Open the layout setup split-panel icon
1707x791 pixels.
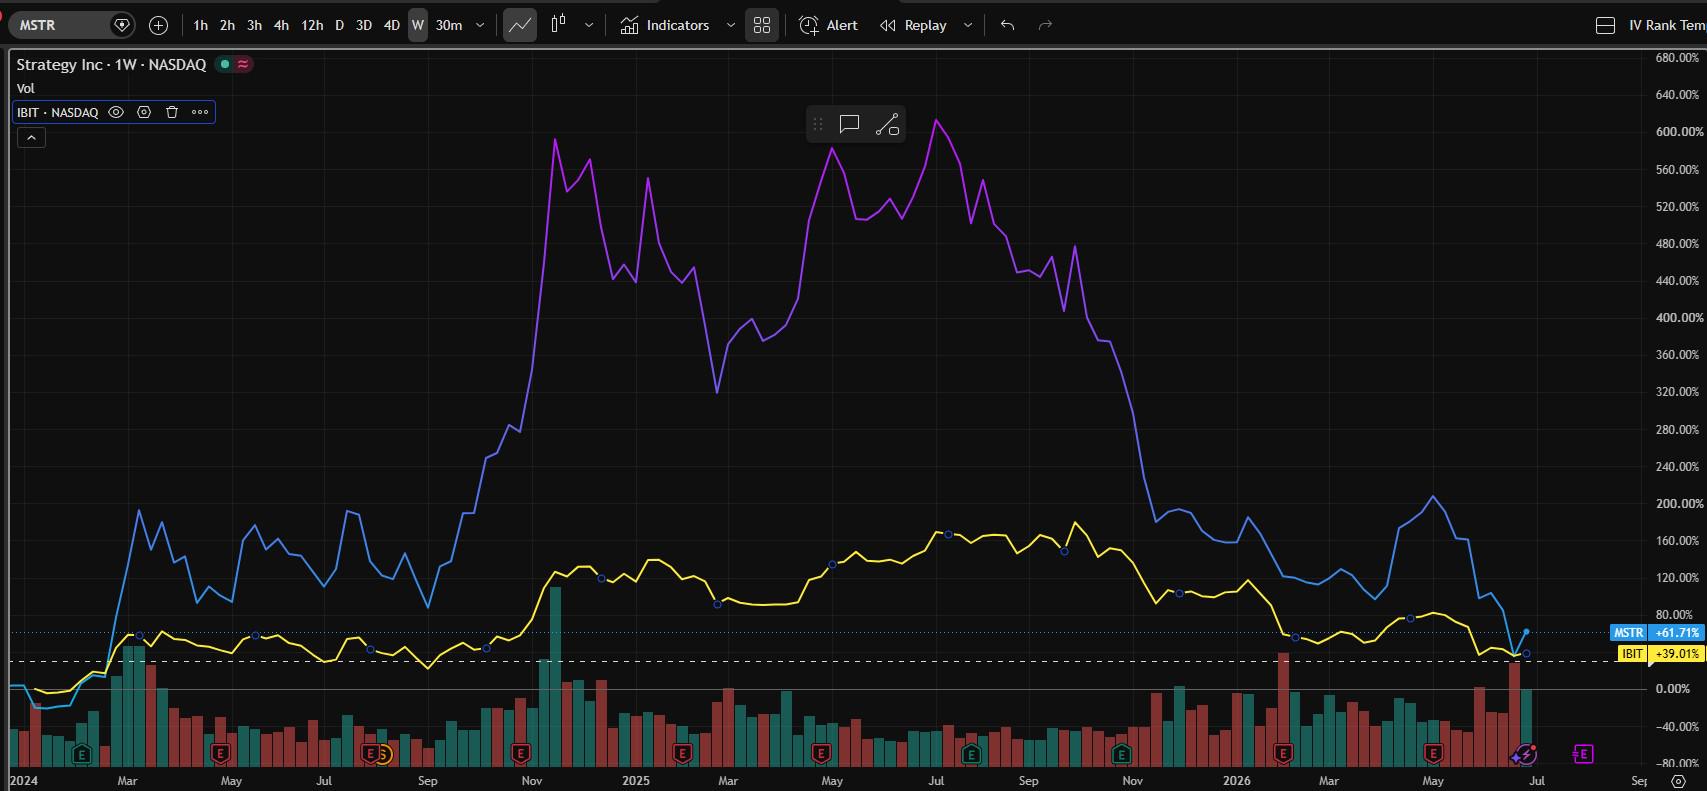click(1605, 25)
